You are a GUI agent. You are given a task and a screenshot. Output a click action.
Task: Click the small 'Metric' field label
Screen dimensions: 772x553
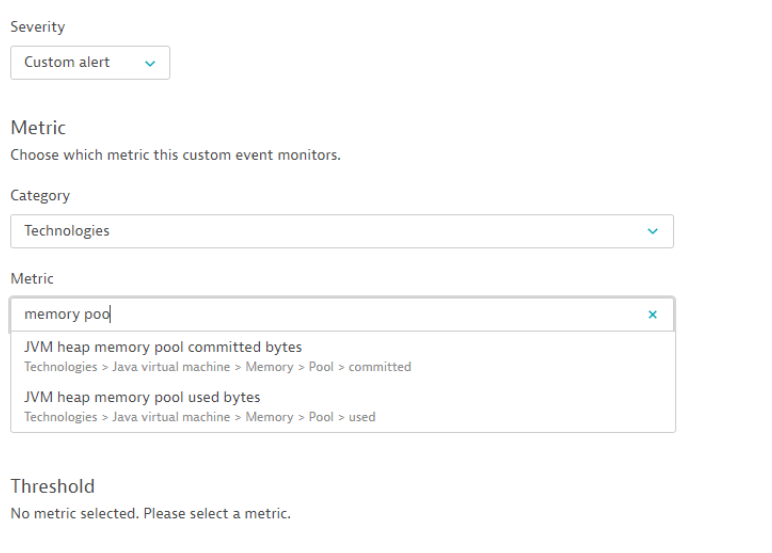coord(32,279)
